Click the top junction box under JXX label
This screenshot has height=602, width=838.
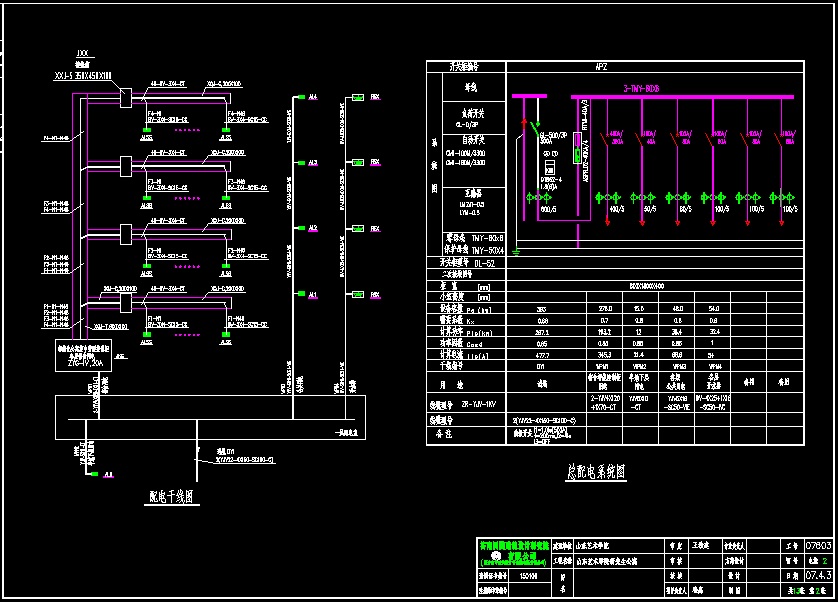pos(124,97)
